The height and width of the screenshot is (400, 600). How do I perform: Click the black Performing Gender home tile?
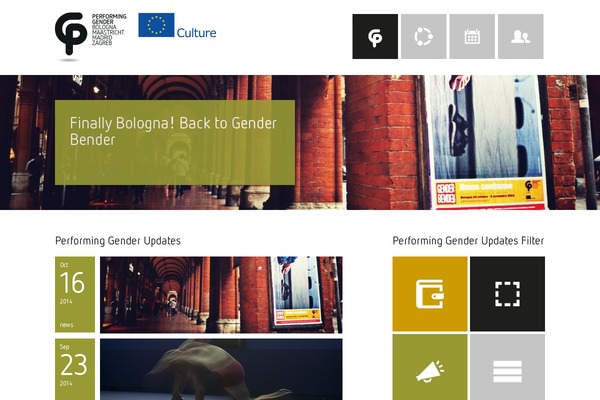[375, 36]
